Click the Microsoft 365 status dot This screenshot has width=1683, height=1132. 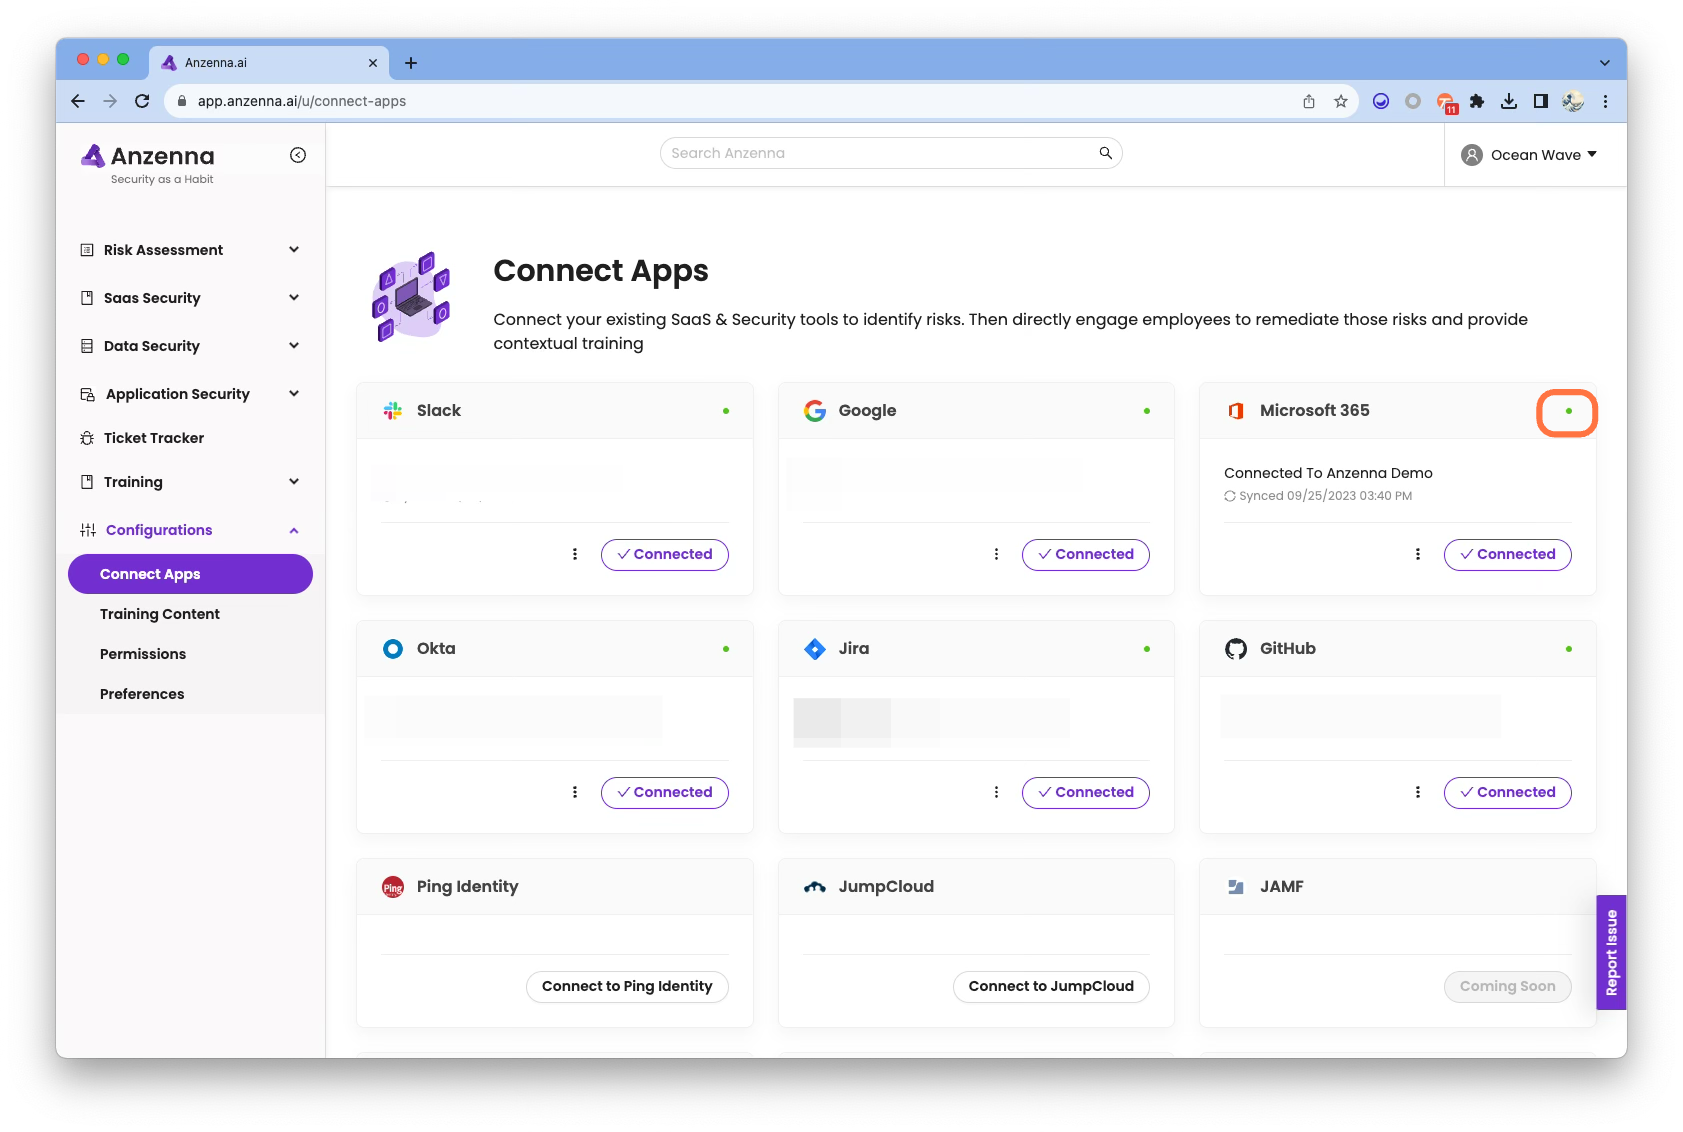click(1568, 411)
